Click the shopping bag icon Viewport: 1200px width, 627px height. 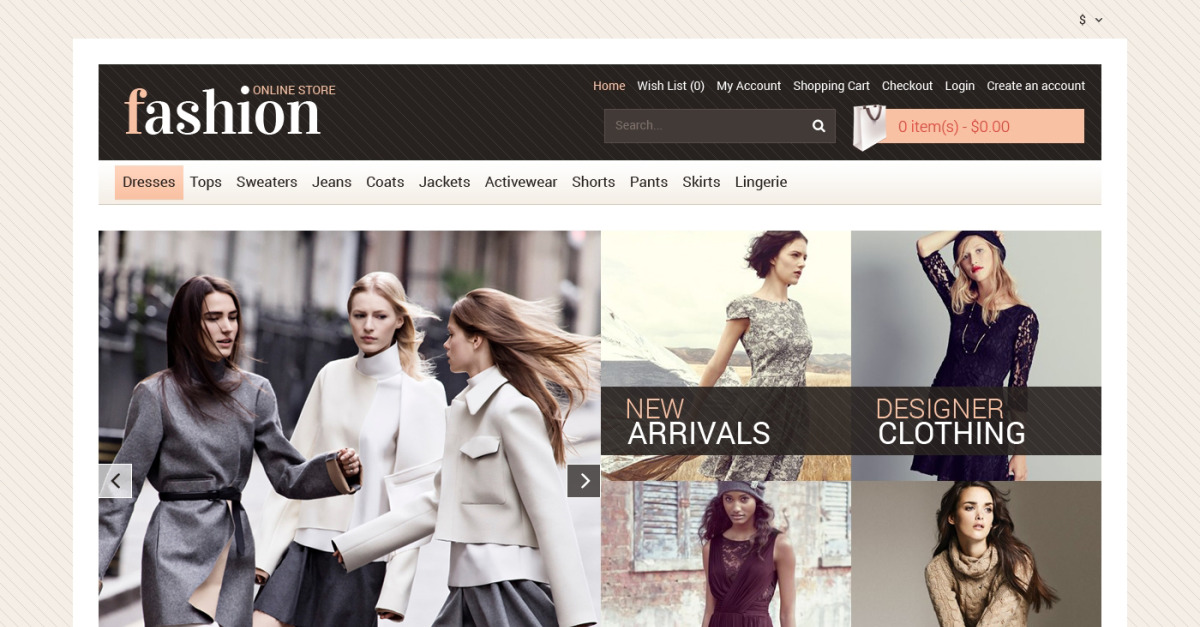[x=869, y=127]
